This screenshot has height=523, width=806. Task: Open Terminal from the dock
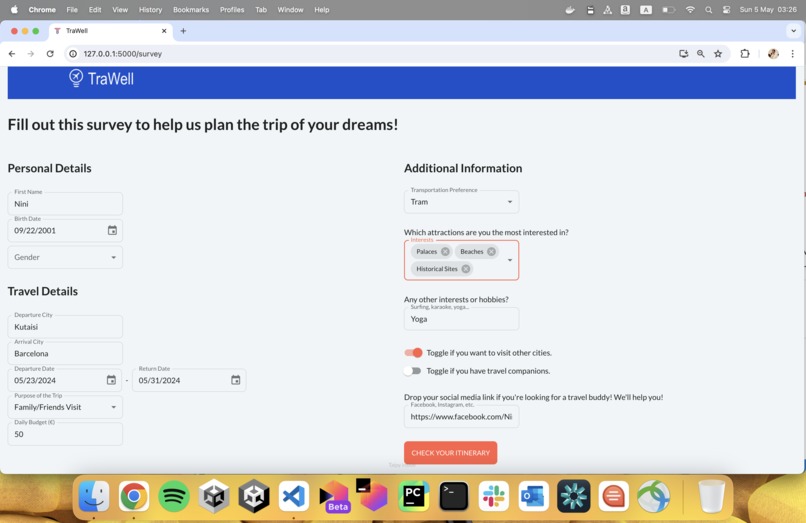(454, 496)
